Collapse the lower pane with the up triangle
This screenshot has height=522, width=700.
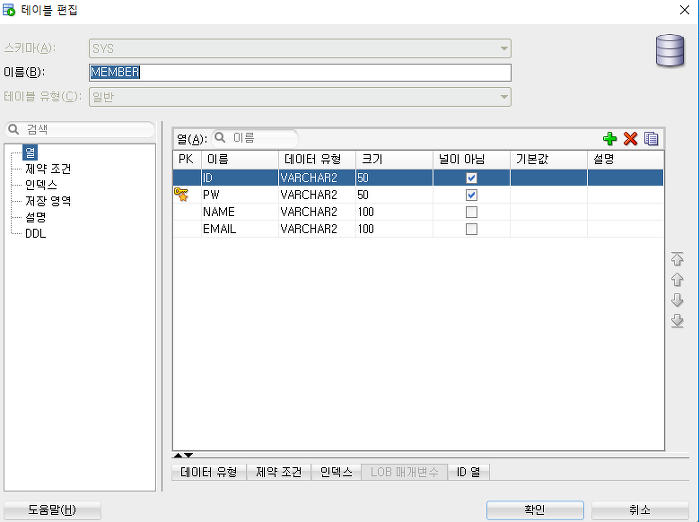178,455
